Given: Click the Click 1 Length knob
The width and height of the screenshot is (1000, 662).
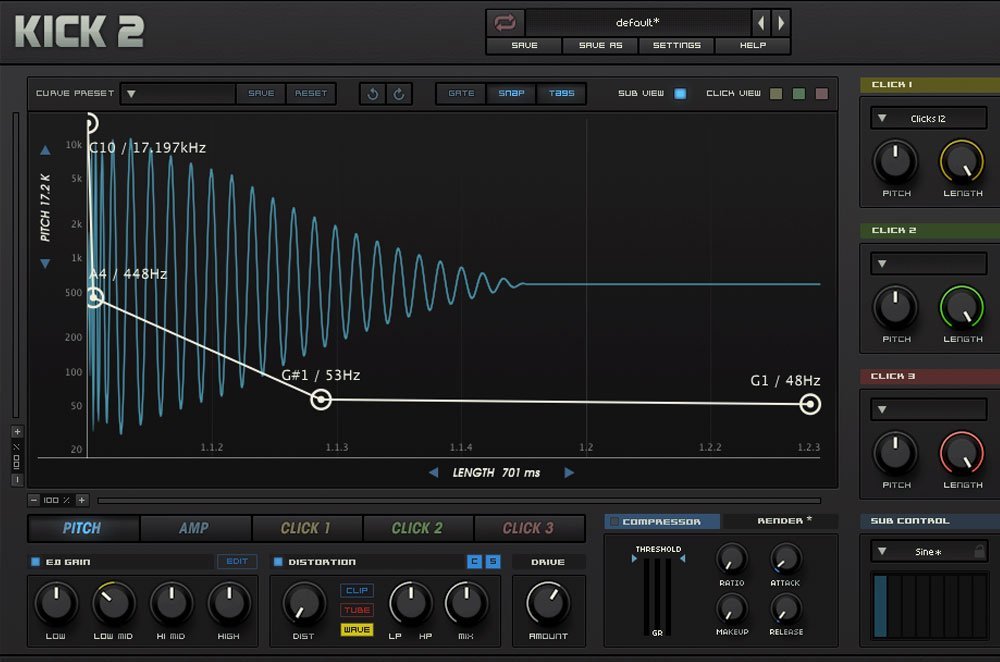Looking at the screenshot, I should tap(962, 161).
